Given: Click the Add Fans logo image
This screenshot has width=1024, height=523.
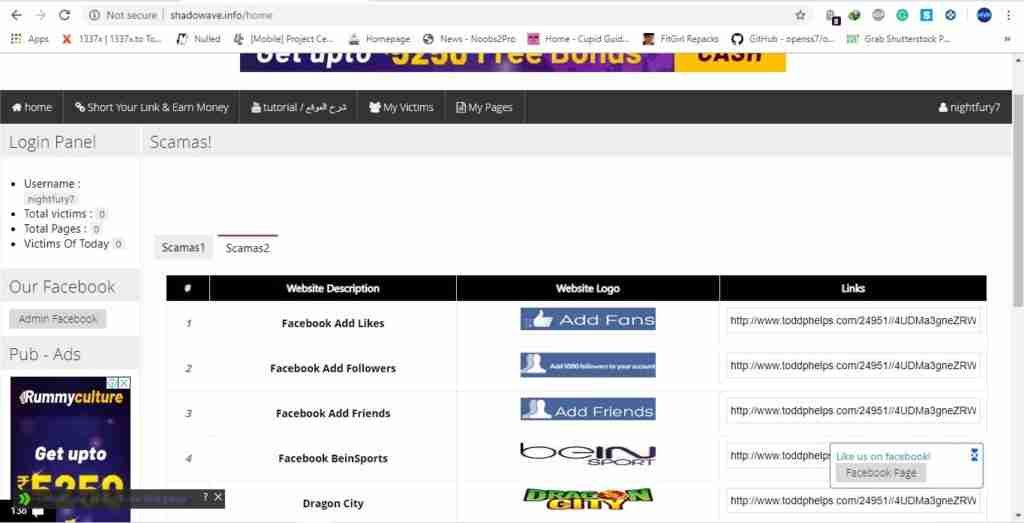Looking at the screenshot, I should click(588, 319).
